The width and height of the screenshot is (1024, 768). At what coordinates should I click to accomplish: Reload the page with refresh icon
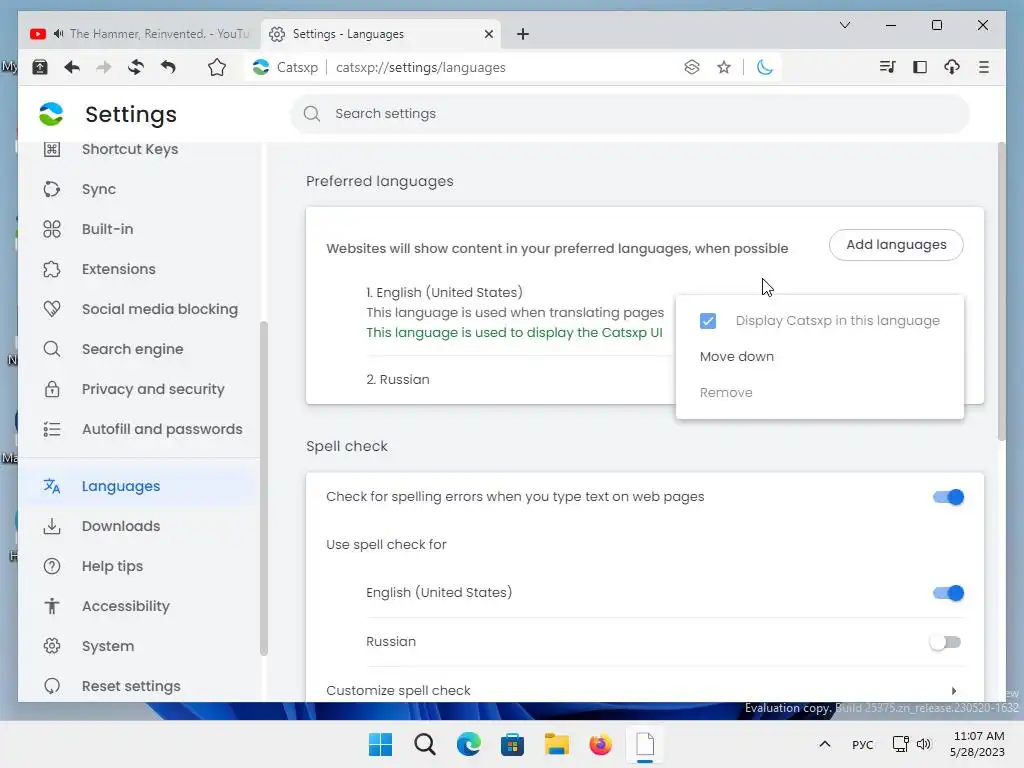pos(136,67)
